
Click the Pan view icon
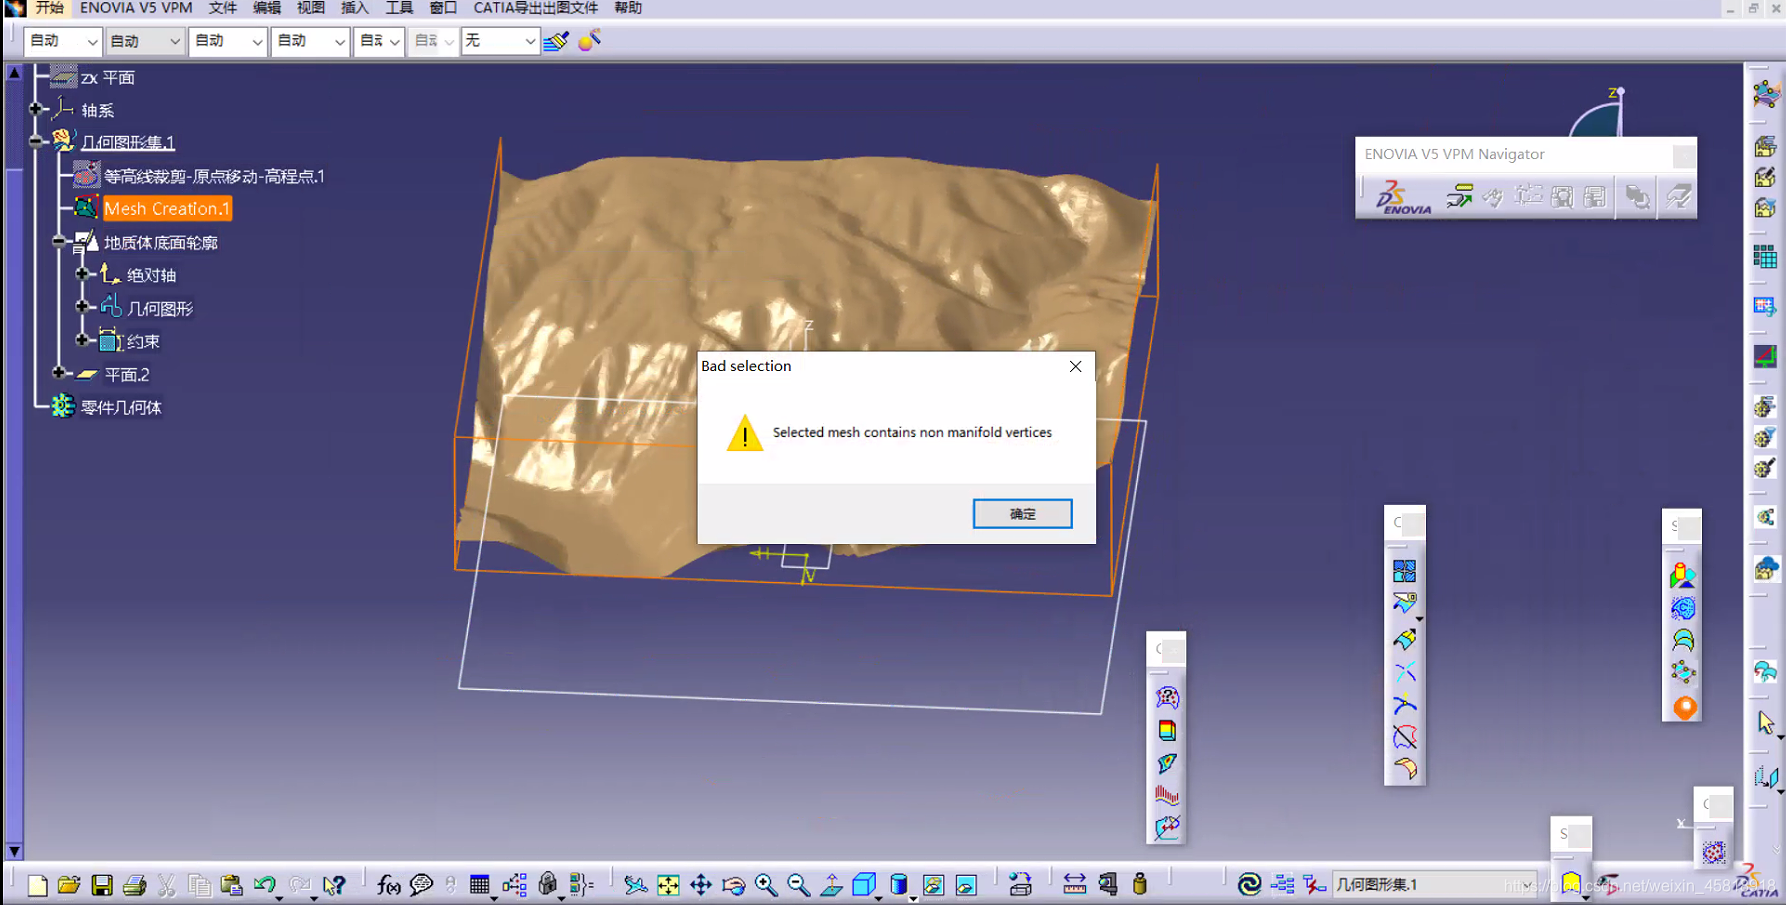701,885
